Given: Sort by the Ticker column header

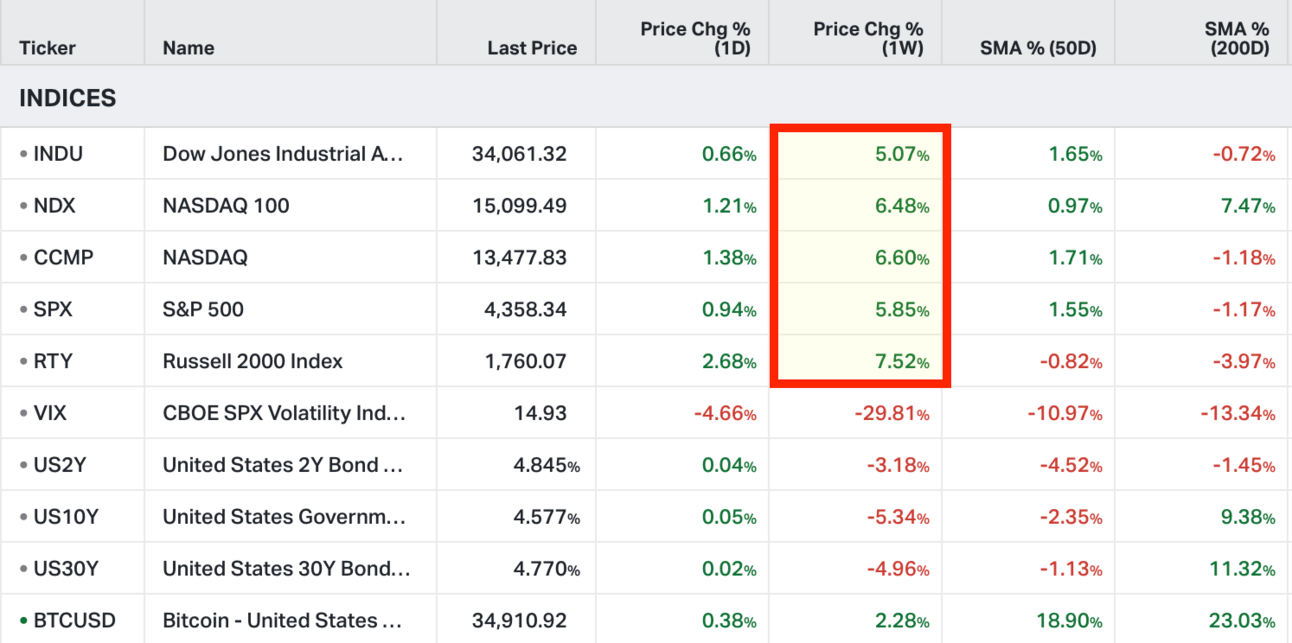Looking at the screenshot, I should click(x=47, y=48).
